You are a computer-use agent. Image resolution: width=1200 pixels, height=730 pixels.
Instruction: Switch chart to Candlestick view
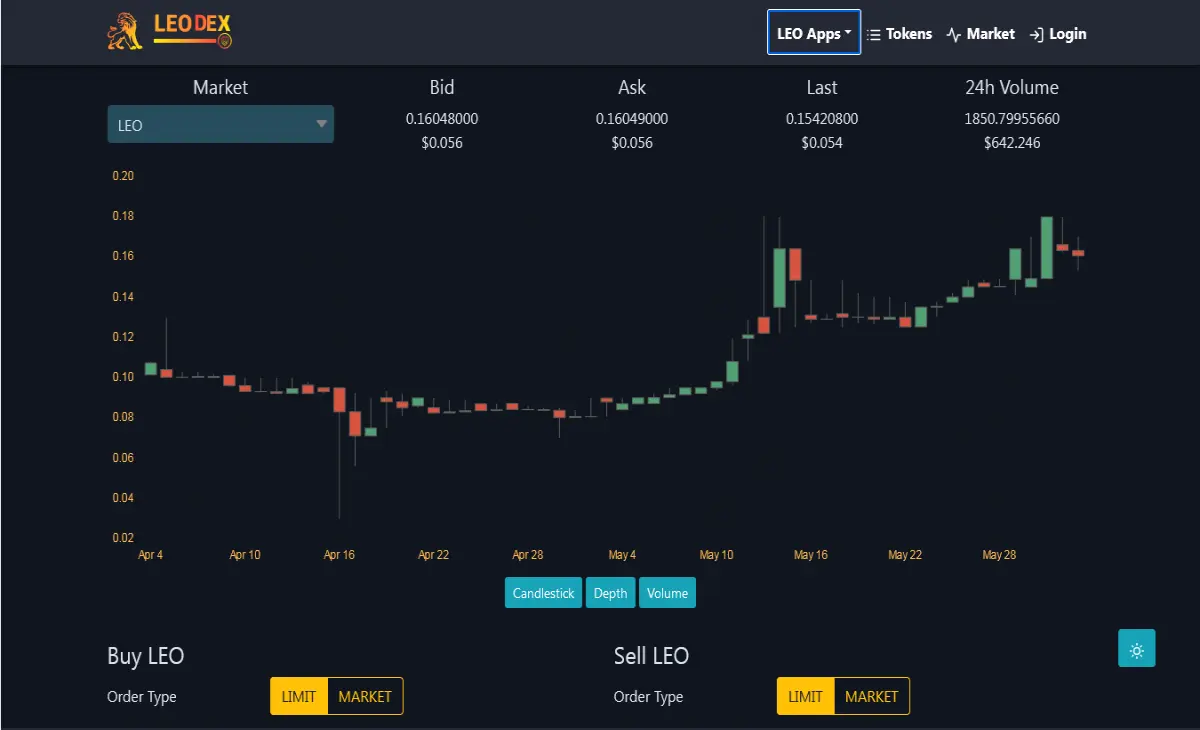(543, 593)
